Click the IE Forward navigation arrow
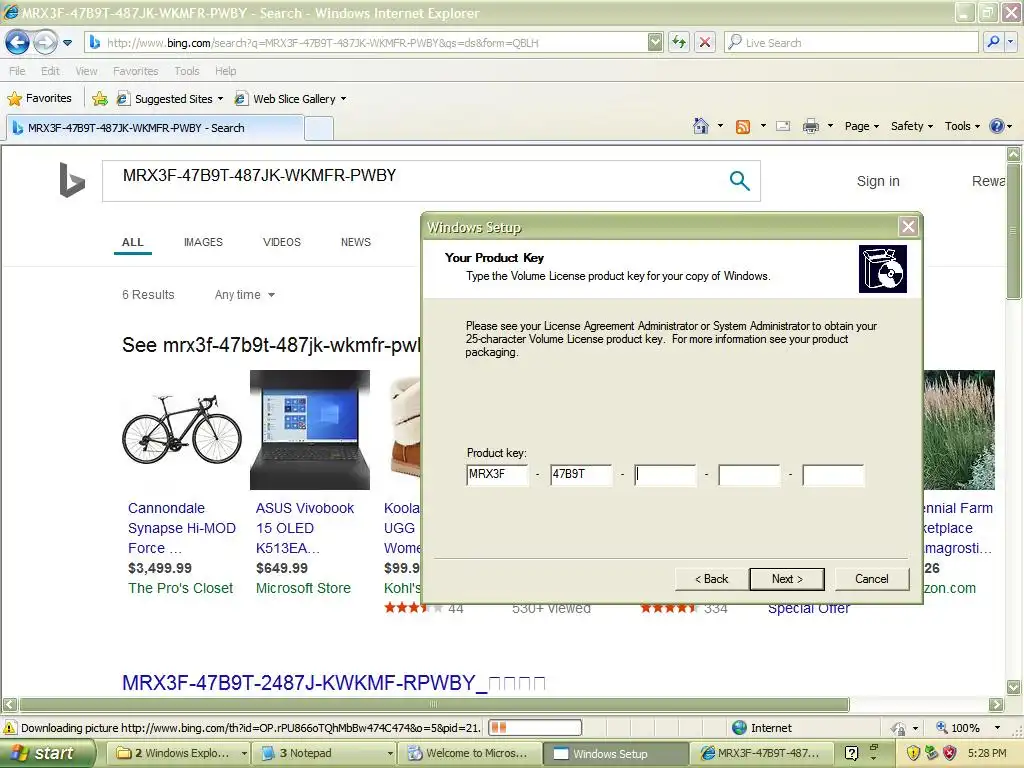 pos(45,43)
